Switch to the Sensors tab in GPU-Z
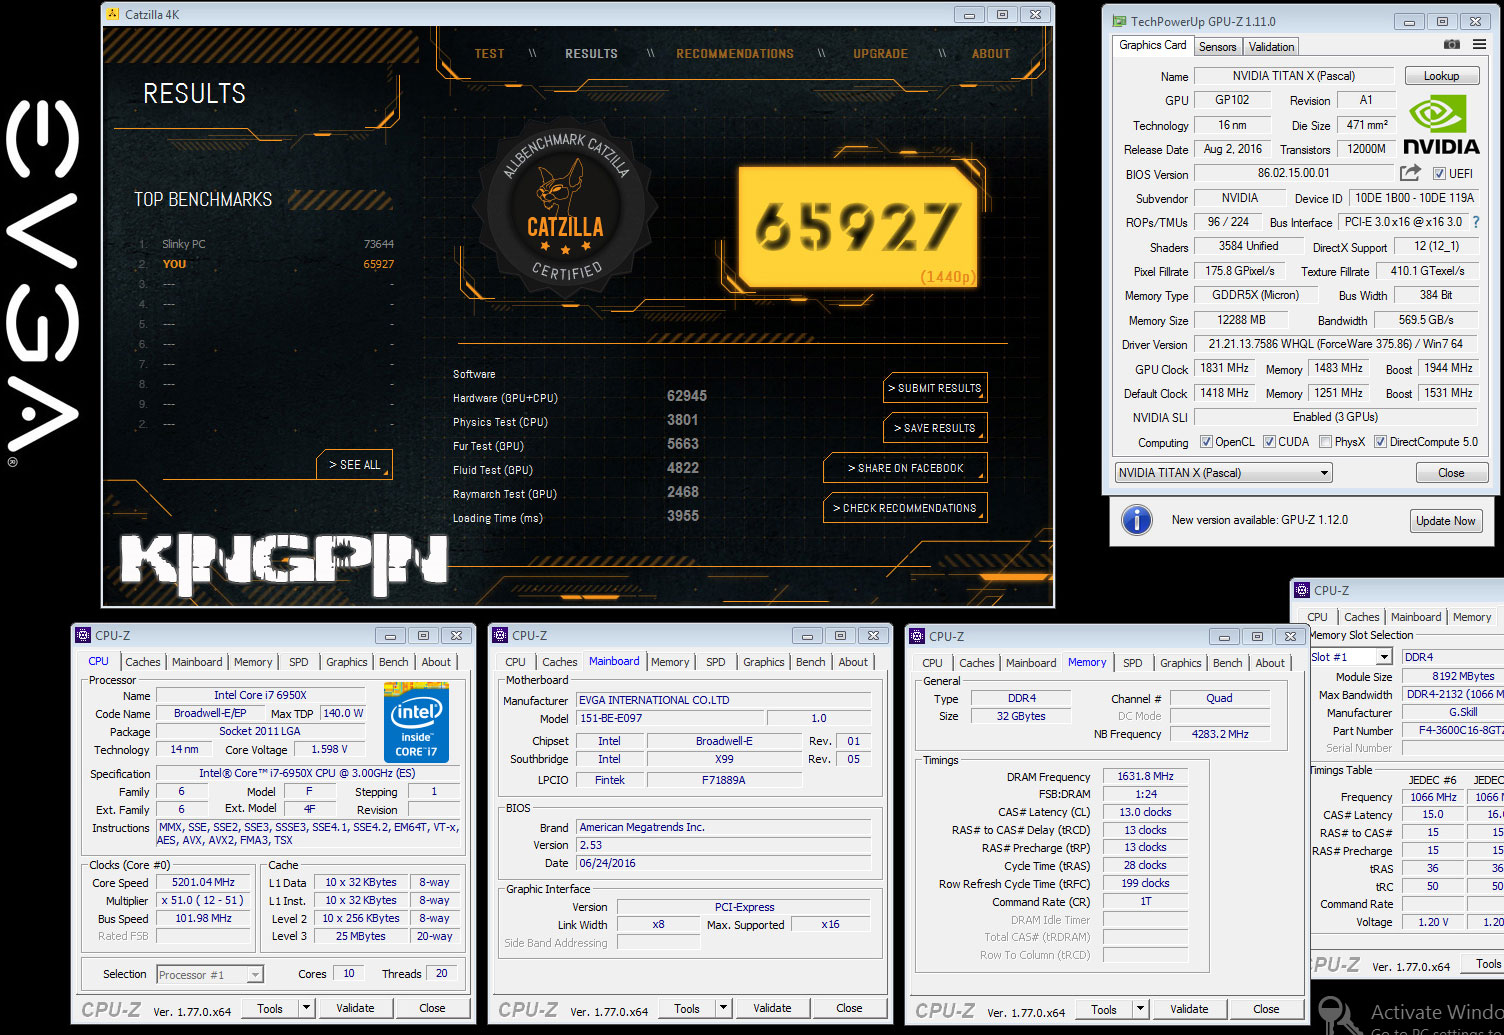 point(1217,47)
